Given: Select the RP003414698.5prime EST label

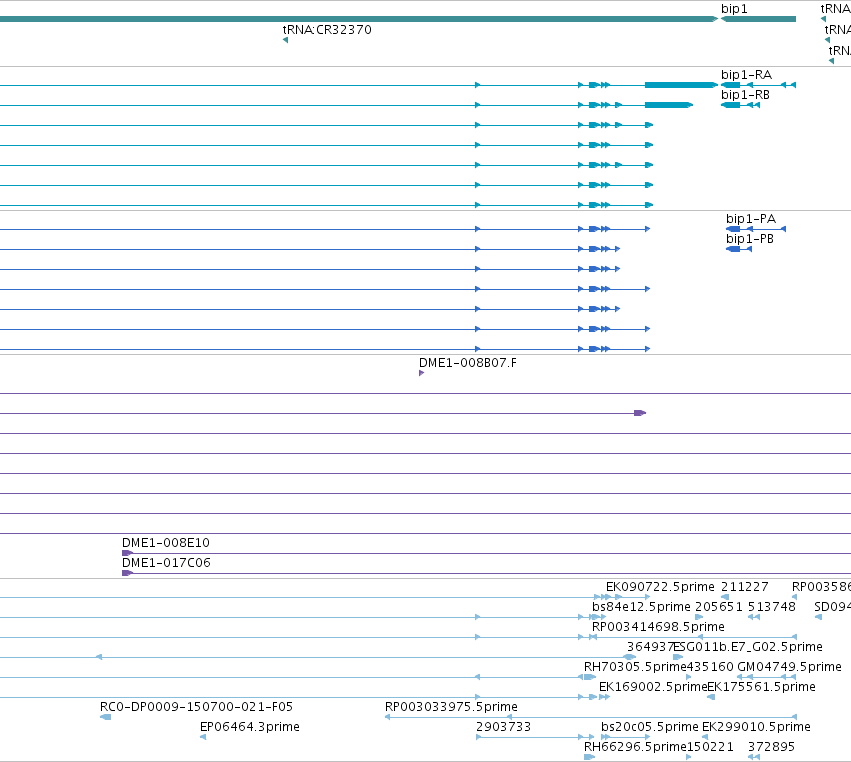Looking at the screenshot, I should tap(658, 627).
